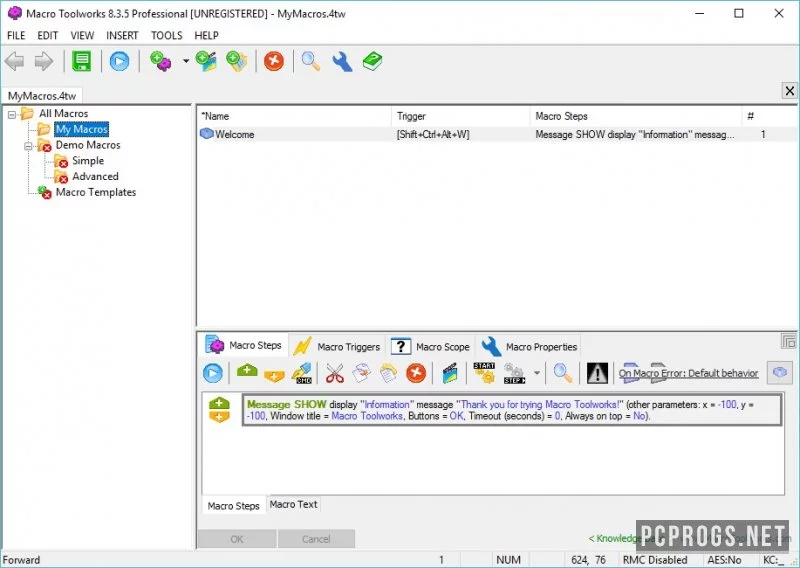Select the Welcome macro row
Screen dimensions: 800x568
pyautogui.click(x=496, y=134)
